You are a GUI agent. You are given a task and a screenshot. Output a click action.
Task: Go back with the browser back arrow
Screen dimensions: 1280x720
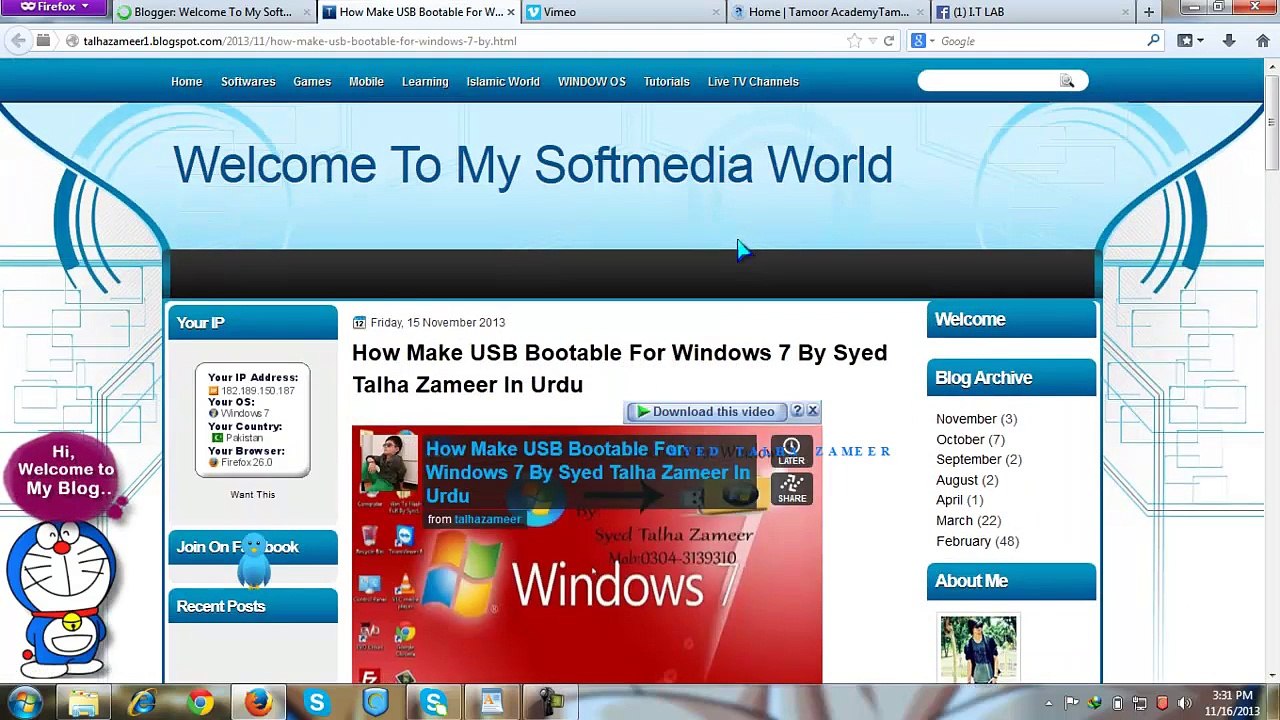coord(18,41)
